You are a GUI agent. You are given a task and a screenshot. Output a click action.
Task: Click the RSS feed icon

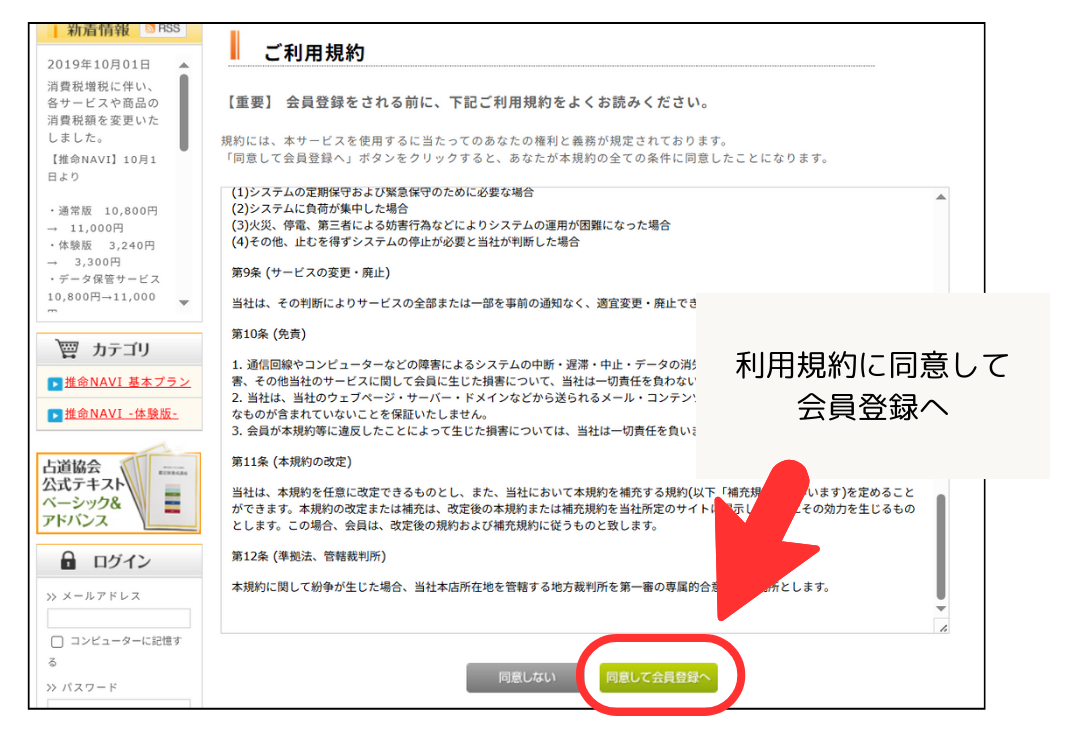pos(163,28)
